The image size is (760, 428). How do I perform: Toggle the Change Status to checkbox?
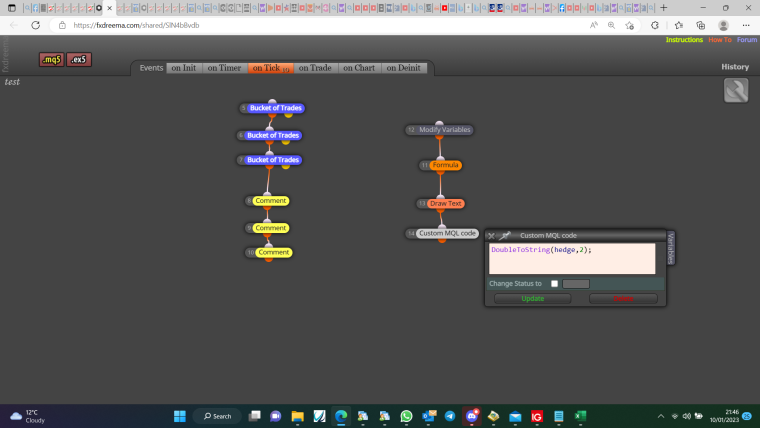coord(554,284)
